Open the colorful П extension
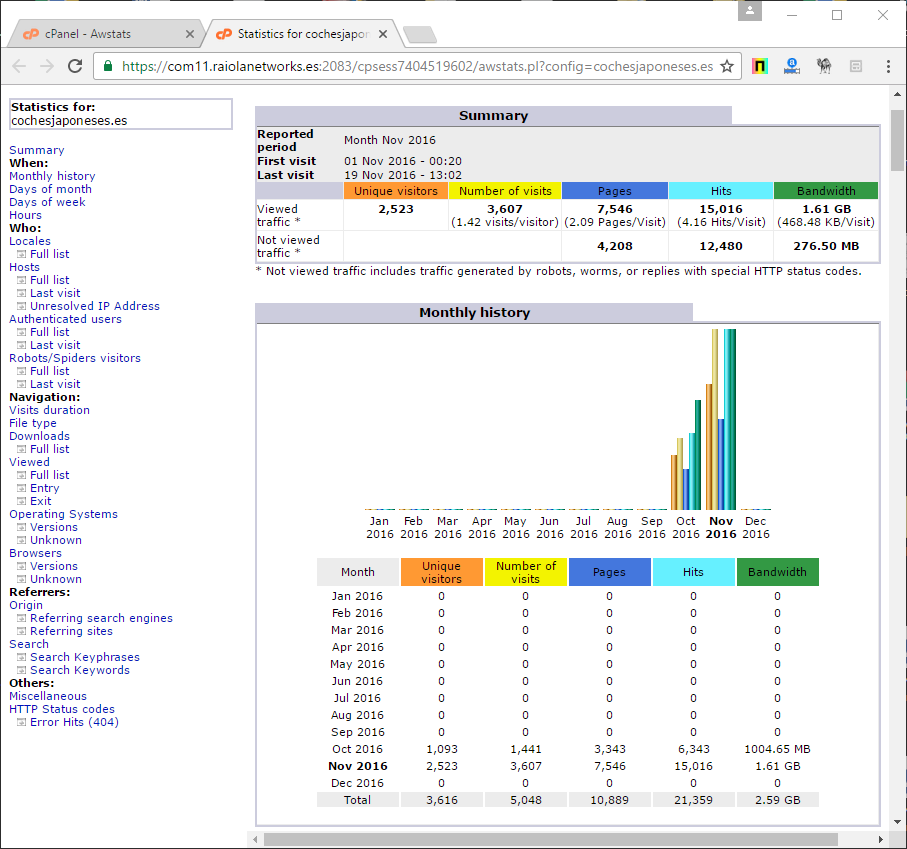Image resolution: width=907 pixels, height=849 pixels. point(760,65)
